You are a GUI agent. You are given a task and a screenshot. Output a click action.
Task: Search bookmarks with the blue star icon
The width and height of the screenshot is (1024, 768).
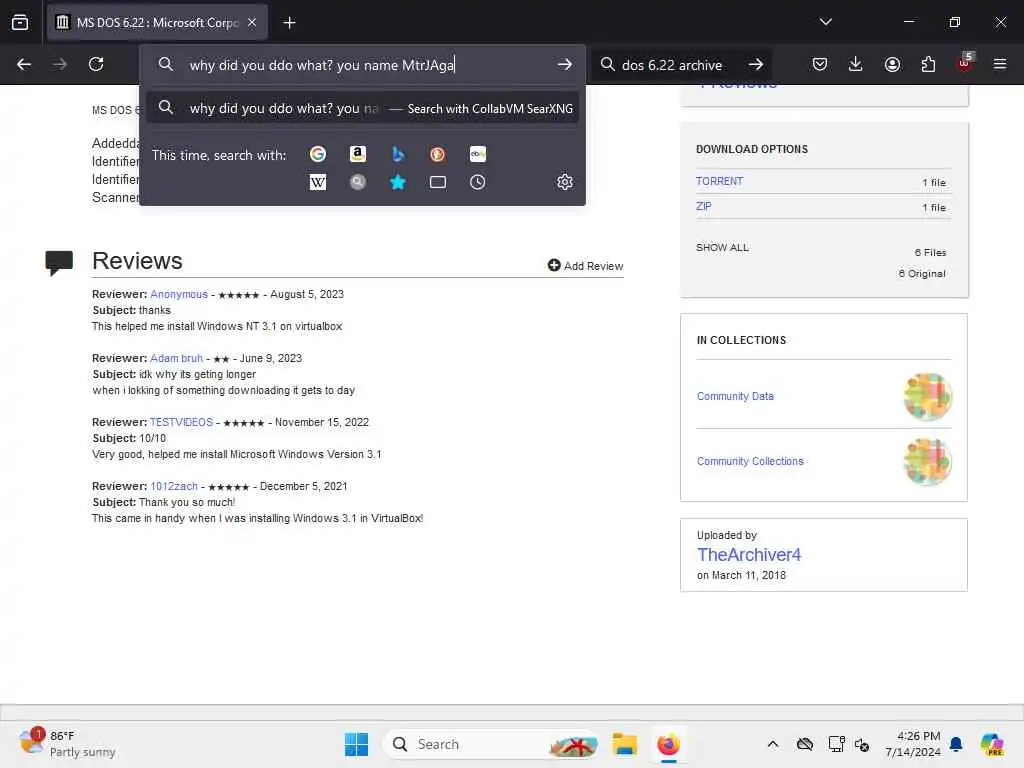tap(398, 182)
